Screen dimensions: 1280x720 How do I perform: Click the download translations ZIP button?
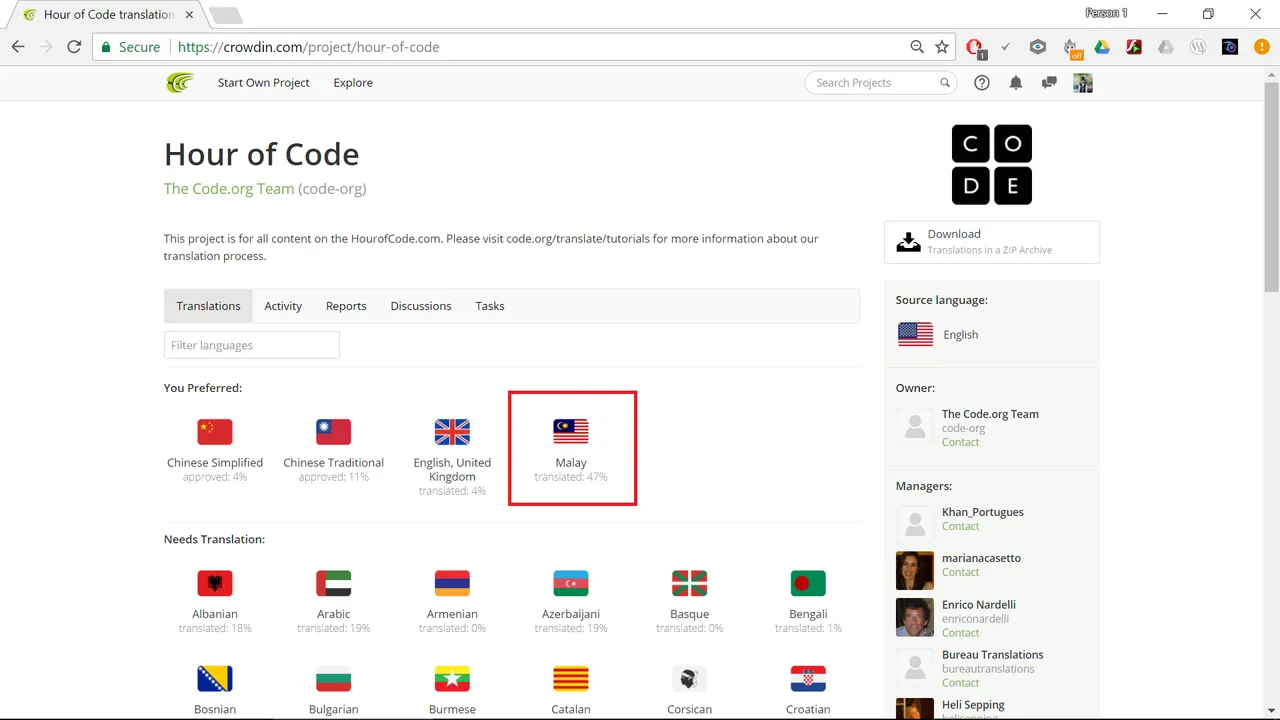coord(992,242)
